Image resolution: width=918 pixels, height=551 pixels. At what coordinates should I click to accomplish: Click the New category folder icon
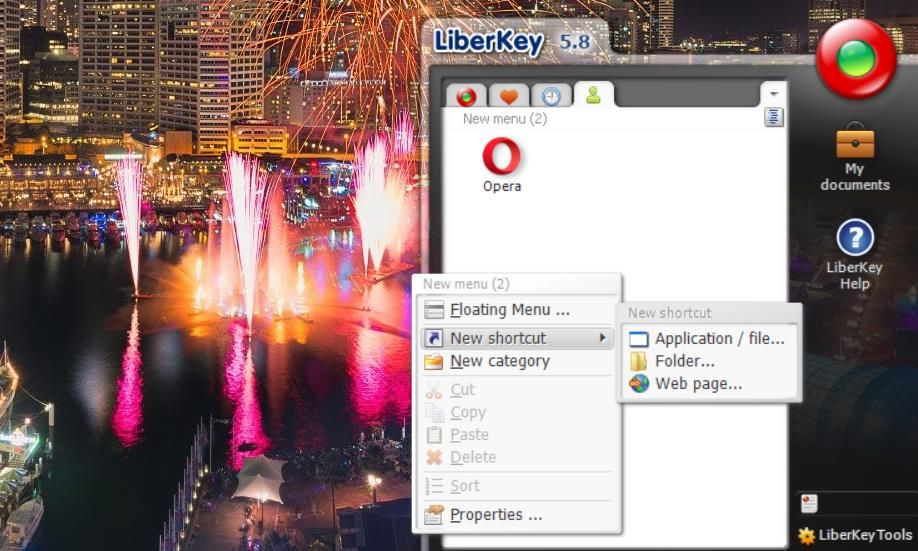pos(434,362)
